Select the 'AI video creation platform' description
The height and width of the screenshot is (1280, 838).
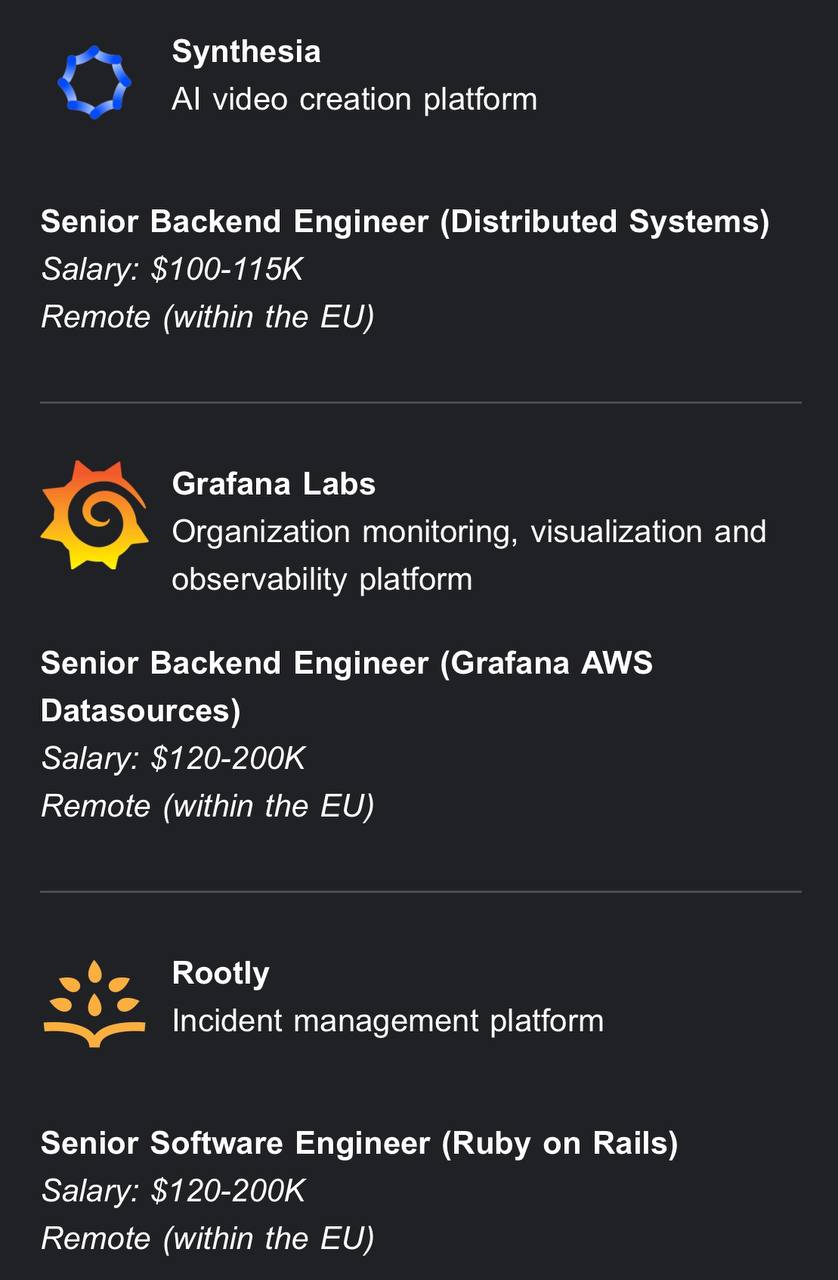click(x=354, y=99)
